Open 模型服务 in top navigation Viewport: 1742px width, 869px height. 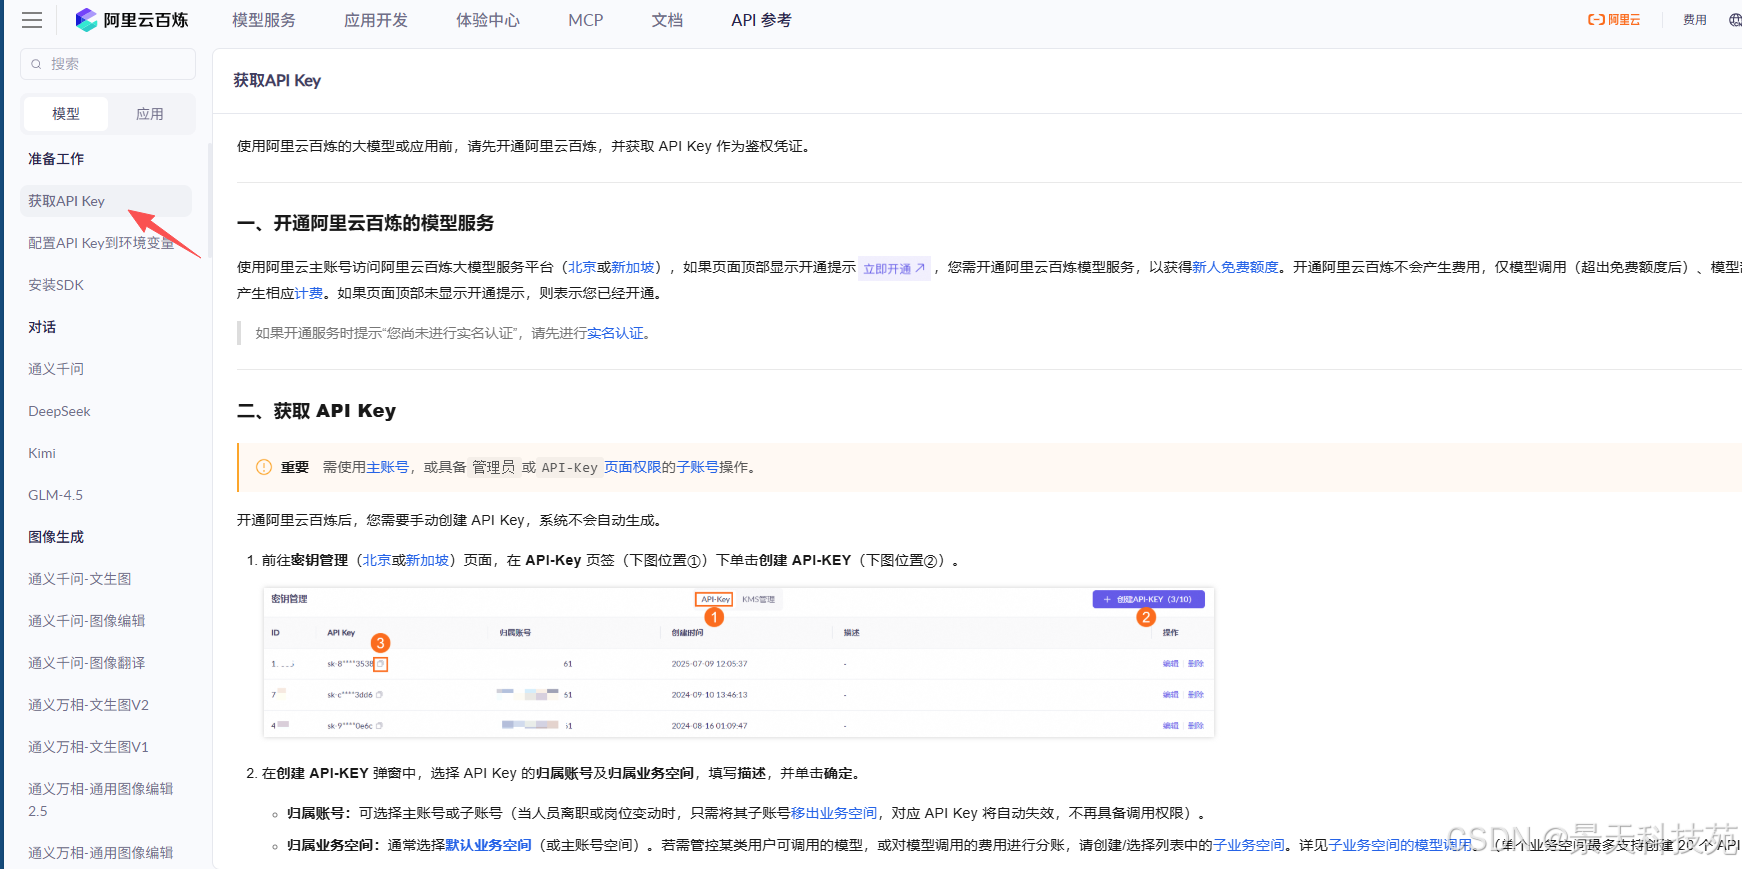coord(264,20)
